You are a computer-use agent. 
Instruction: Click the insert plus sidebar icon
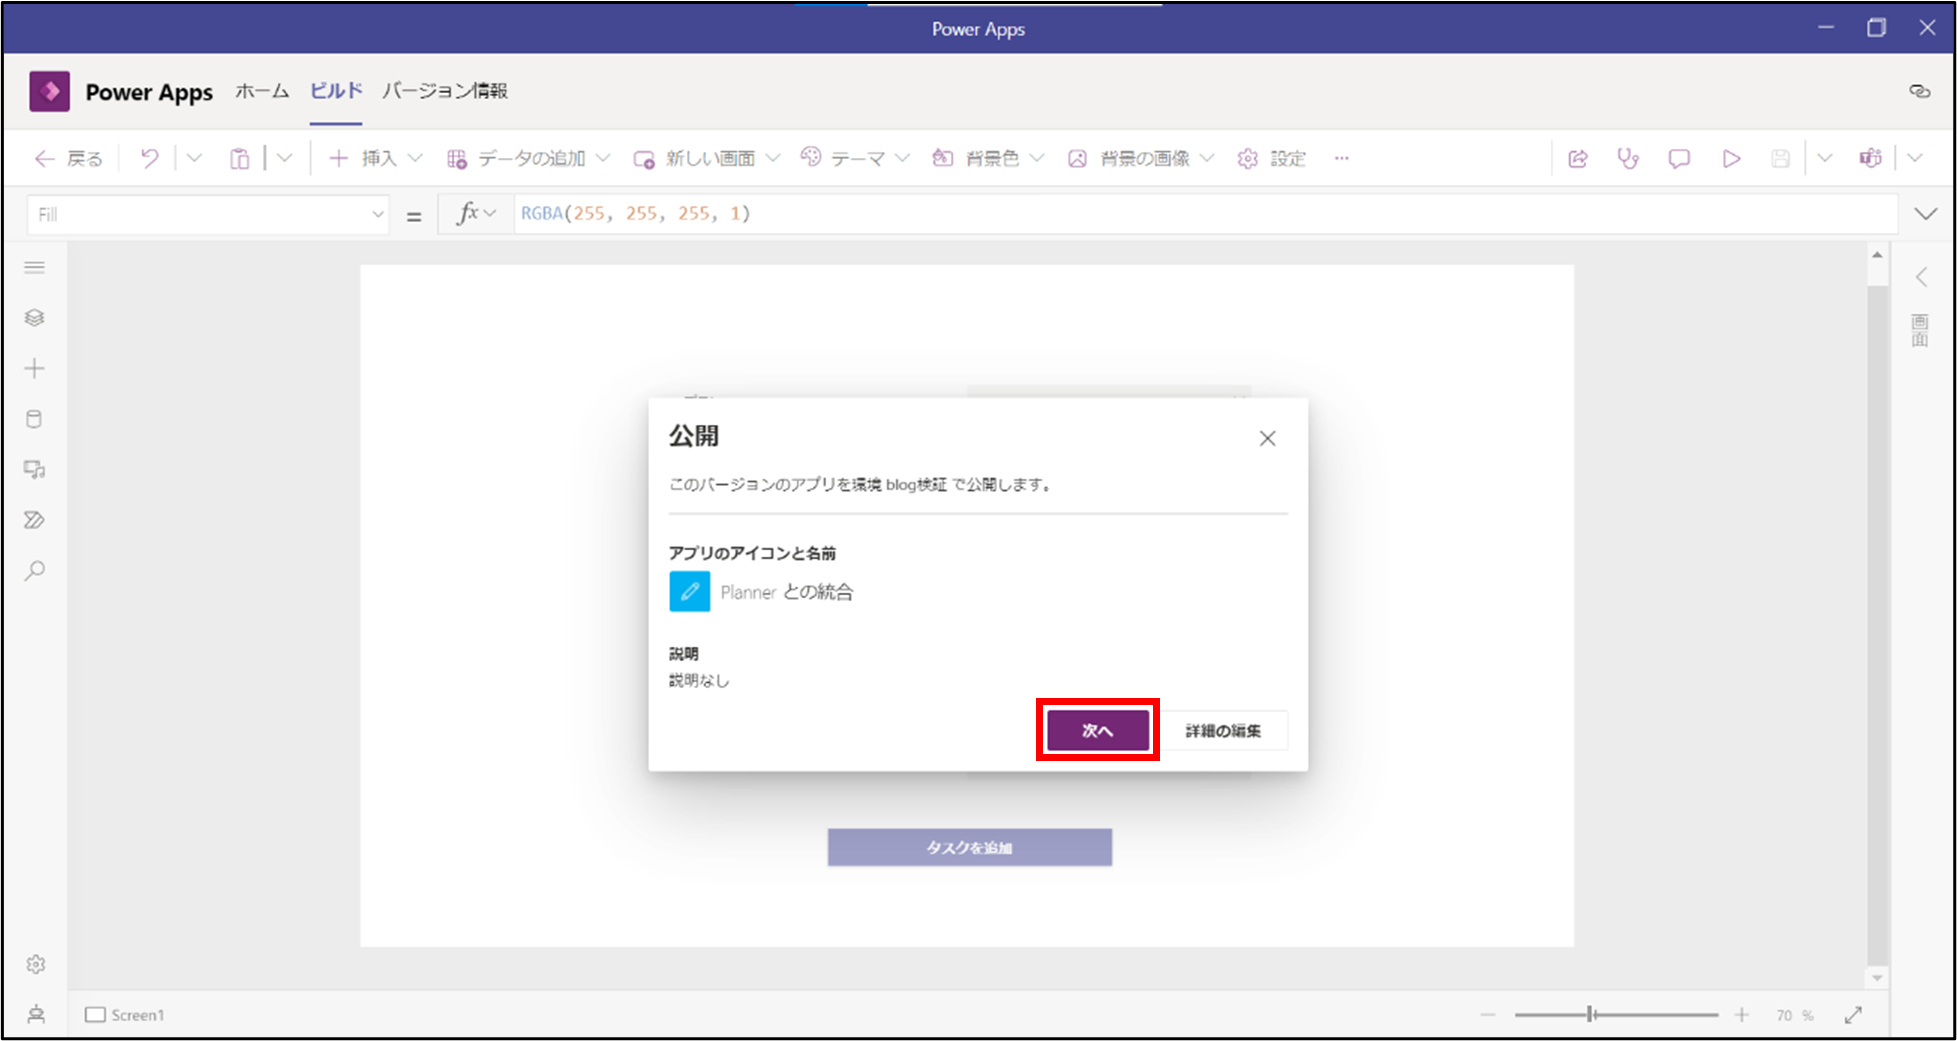tap(35, 368)
